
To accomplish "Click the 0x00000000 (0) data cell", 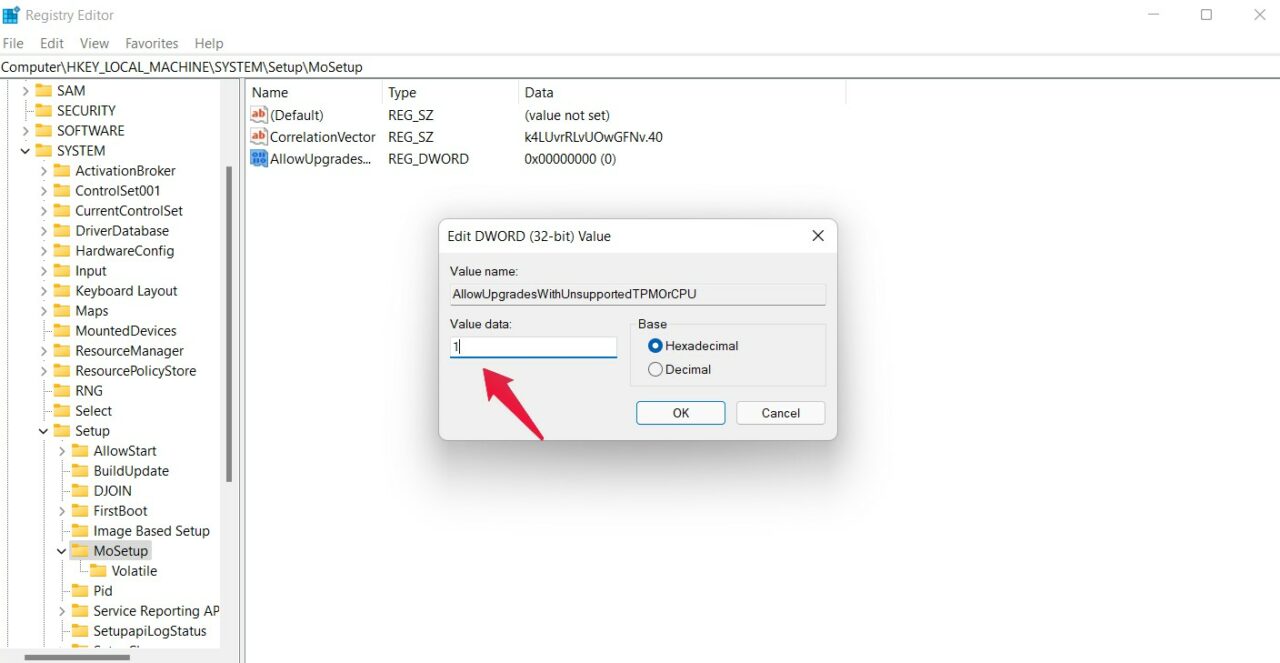I will (x=570, y=158).
